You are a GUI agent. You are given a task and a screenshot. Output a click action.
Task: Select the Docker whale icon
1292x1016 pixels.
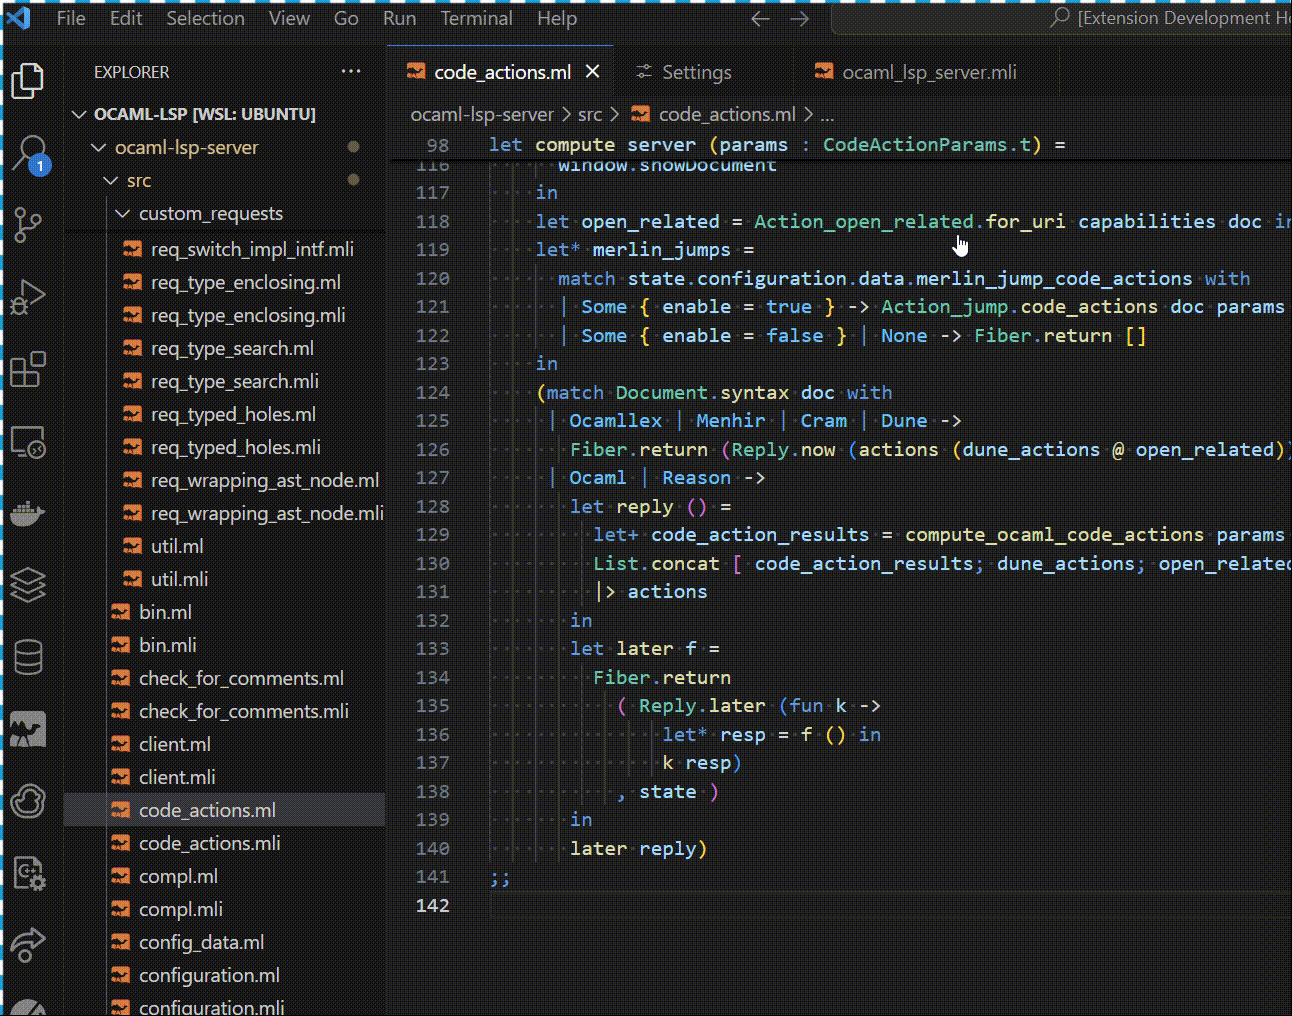pos(28,513)
